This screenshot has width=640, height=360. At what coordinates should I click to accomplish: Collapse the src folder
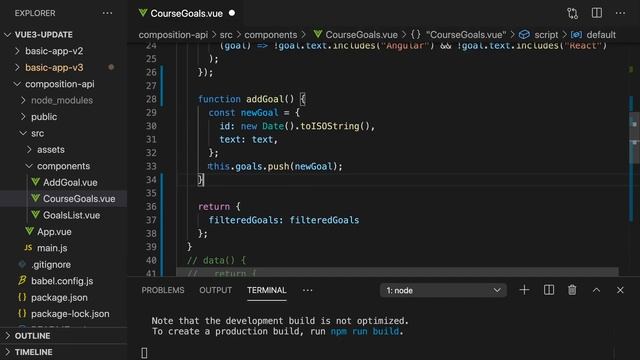click(23, 133)
